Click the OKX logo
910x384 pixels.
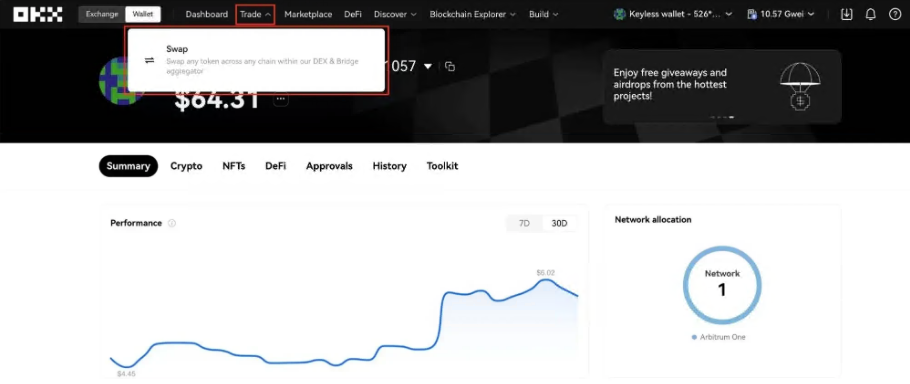[38, 15]
